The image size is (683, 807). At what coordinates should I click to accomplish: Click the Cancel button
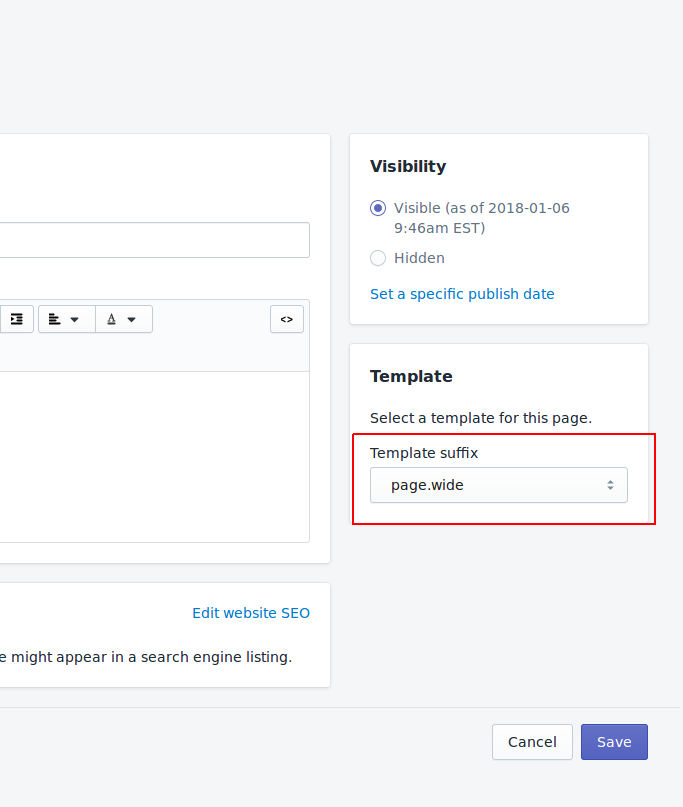pyautogui.click(x=532, y=742)
